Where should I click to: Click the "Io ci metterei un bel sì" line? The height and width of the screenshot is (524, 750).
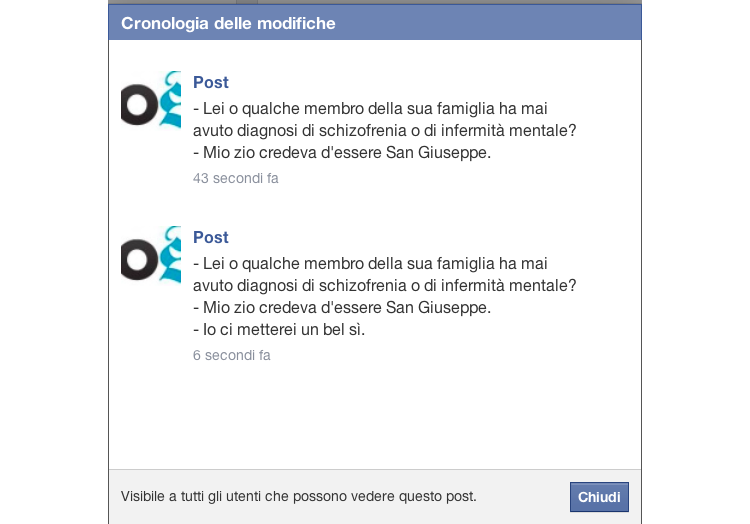coord(279,330)
